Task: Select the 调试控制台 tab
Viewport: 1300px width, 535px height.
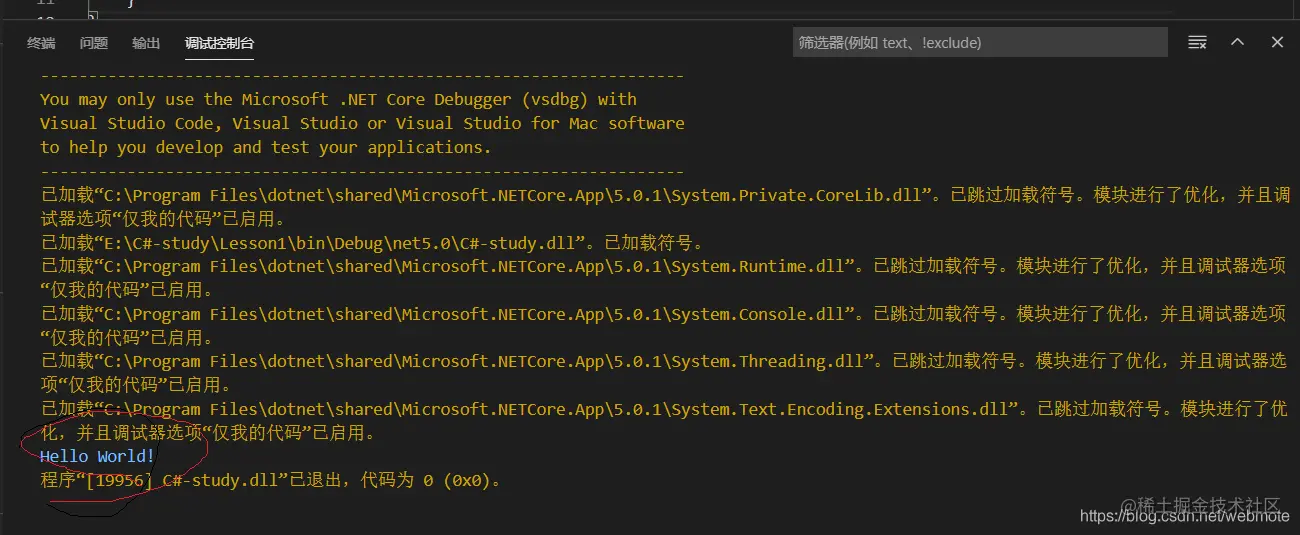Action: click(x=220, y=43)
